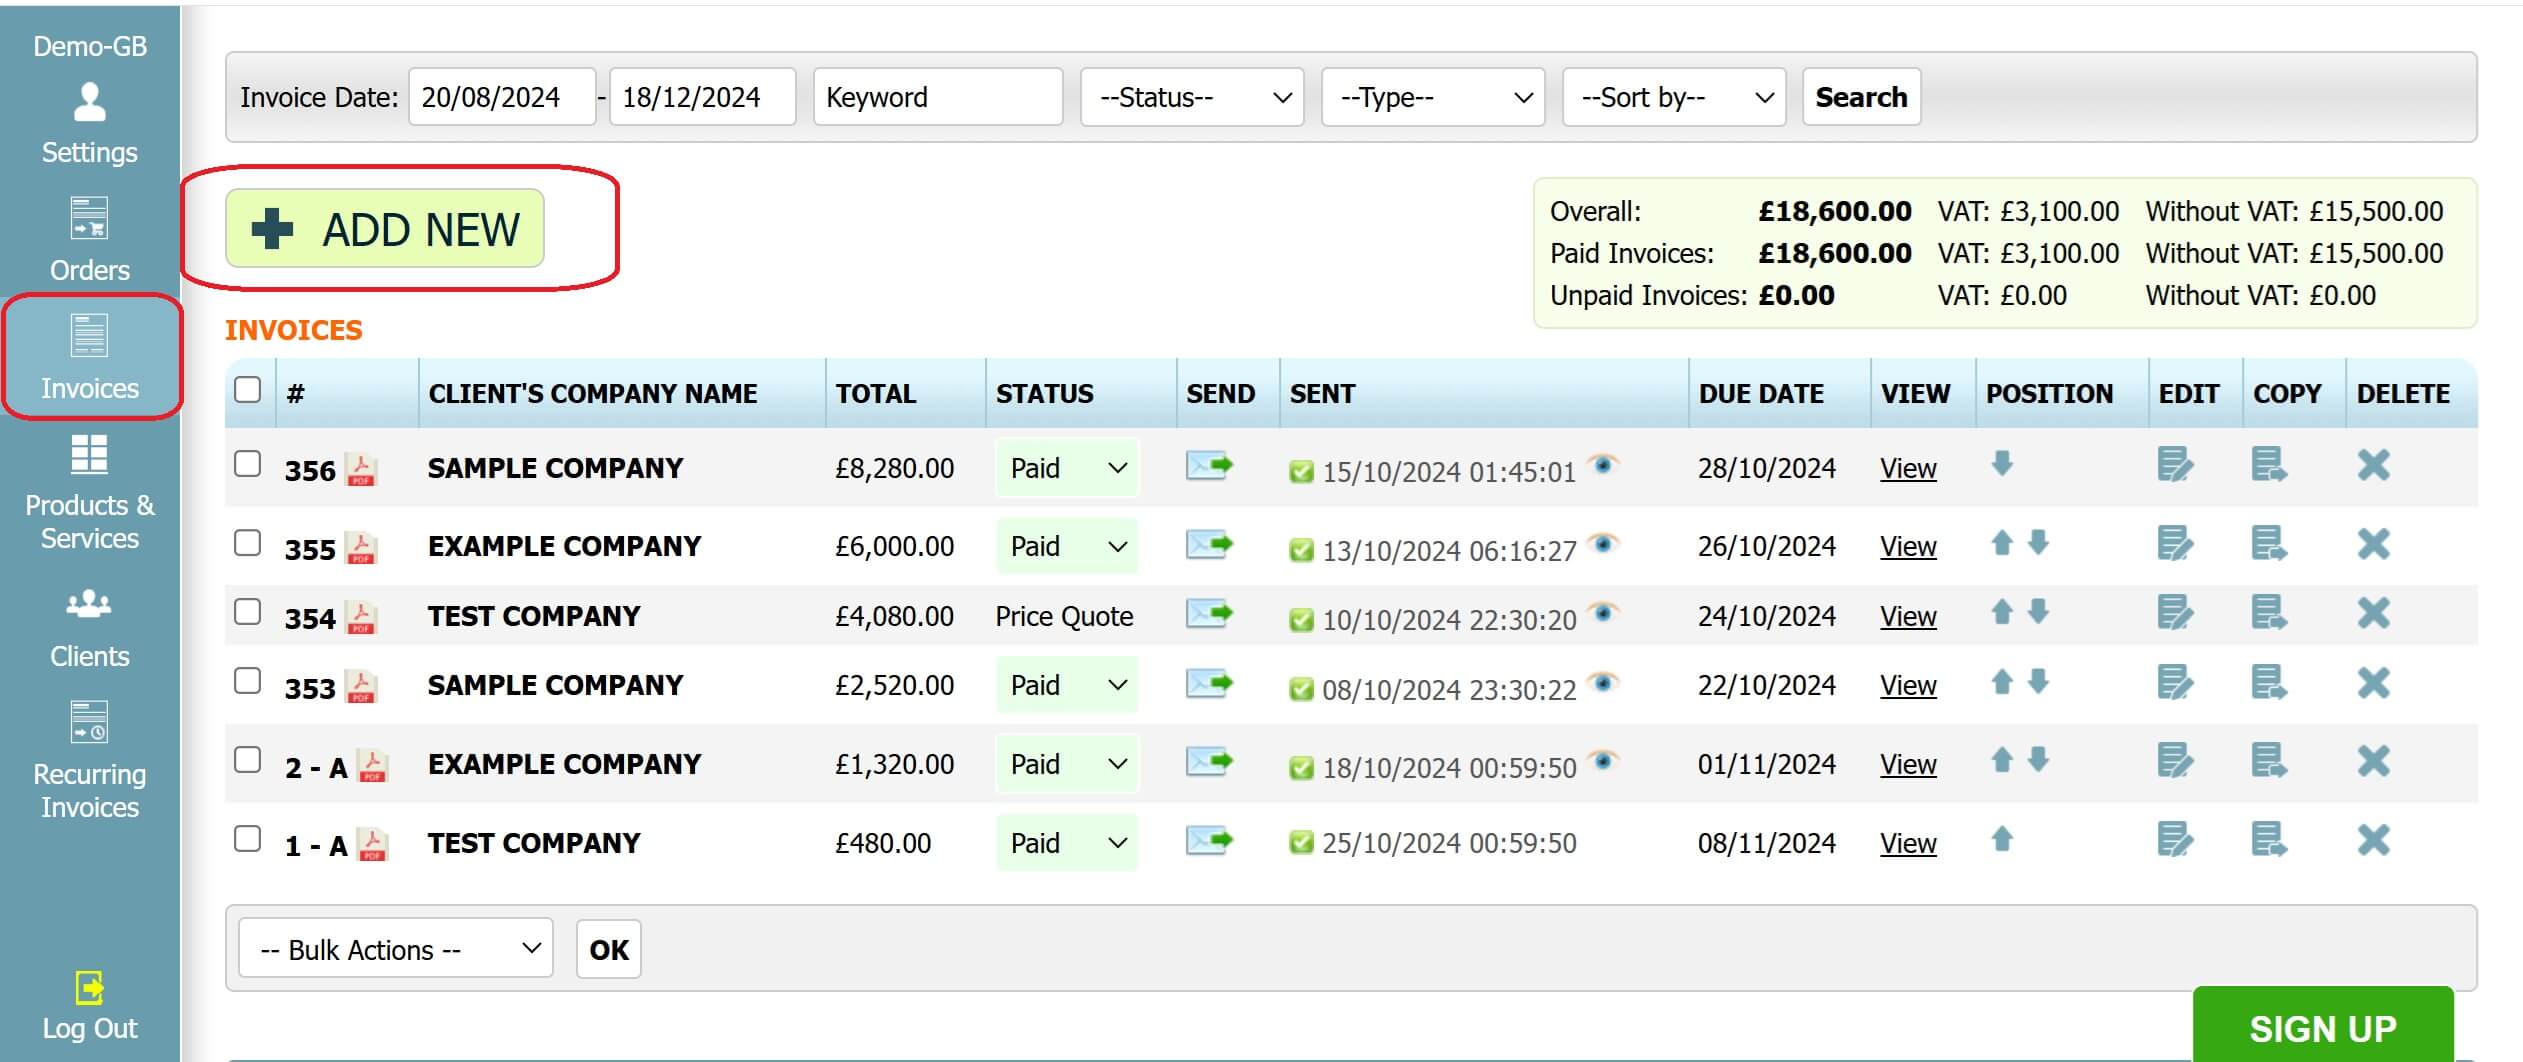
Task: Switch to the Orders section
Action: point(89,240)
